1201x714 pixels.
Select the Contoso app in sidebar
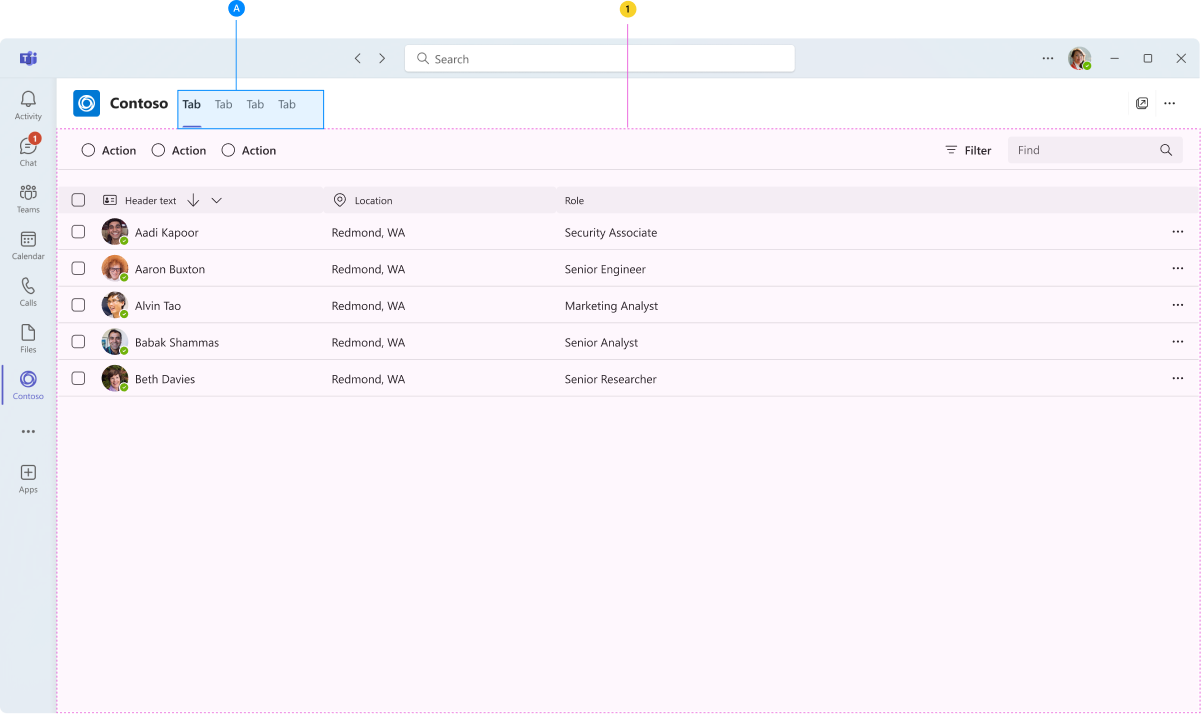click(28, 384)
